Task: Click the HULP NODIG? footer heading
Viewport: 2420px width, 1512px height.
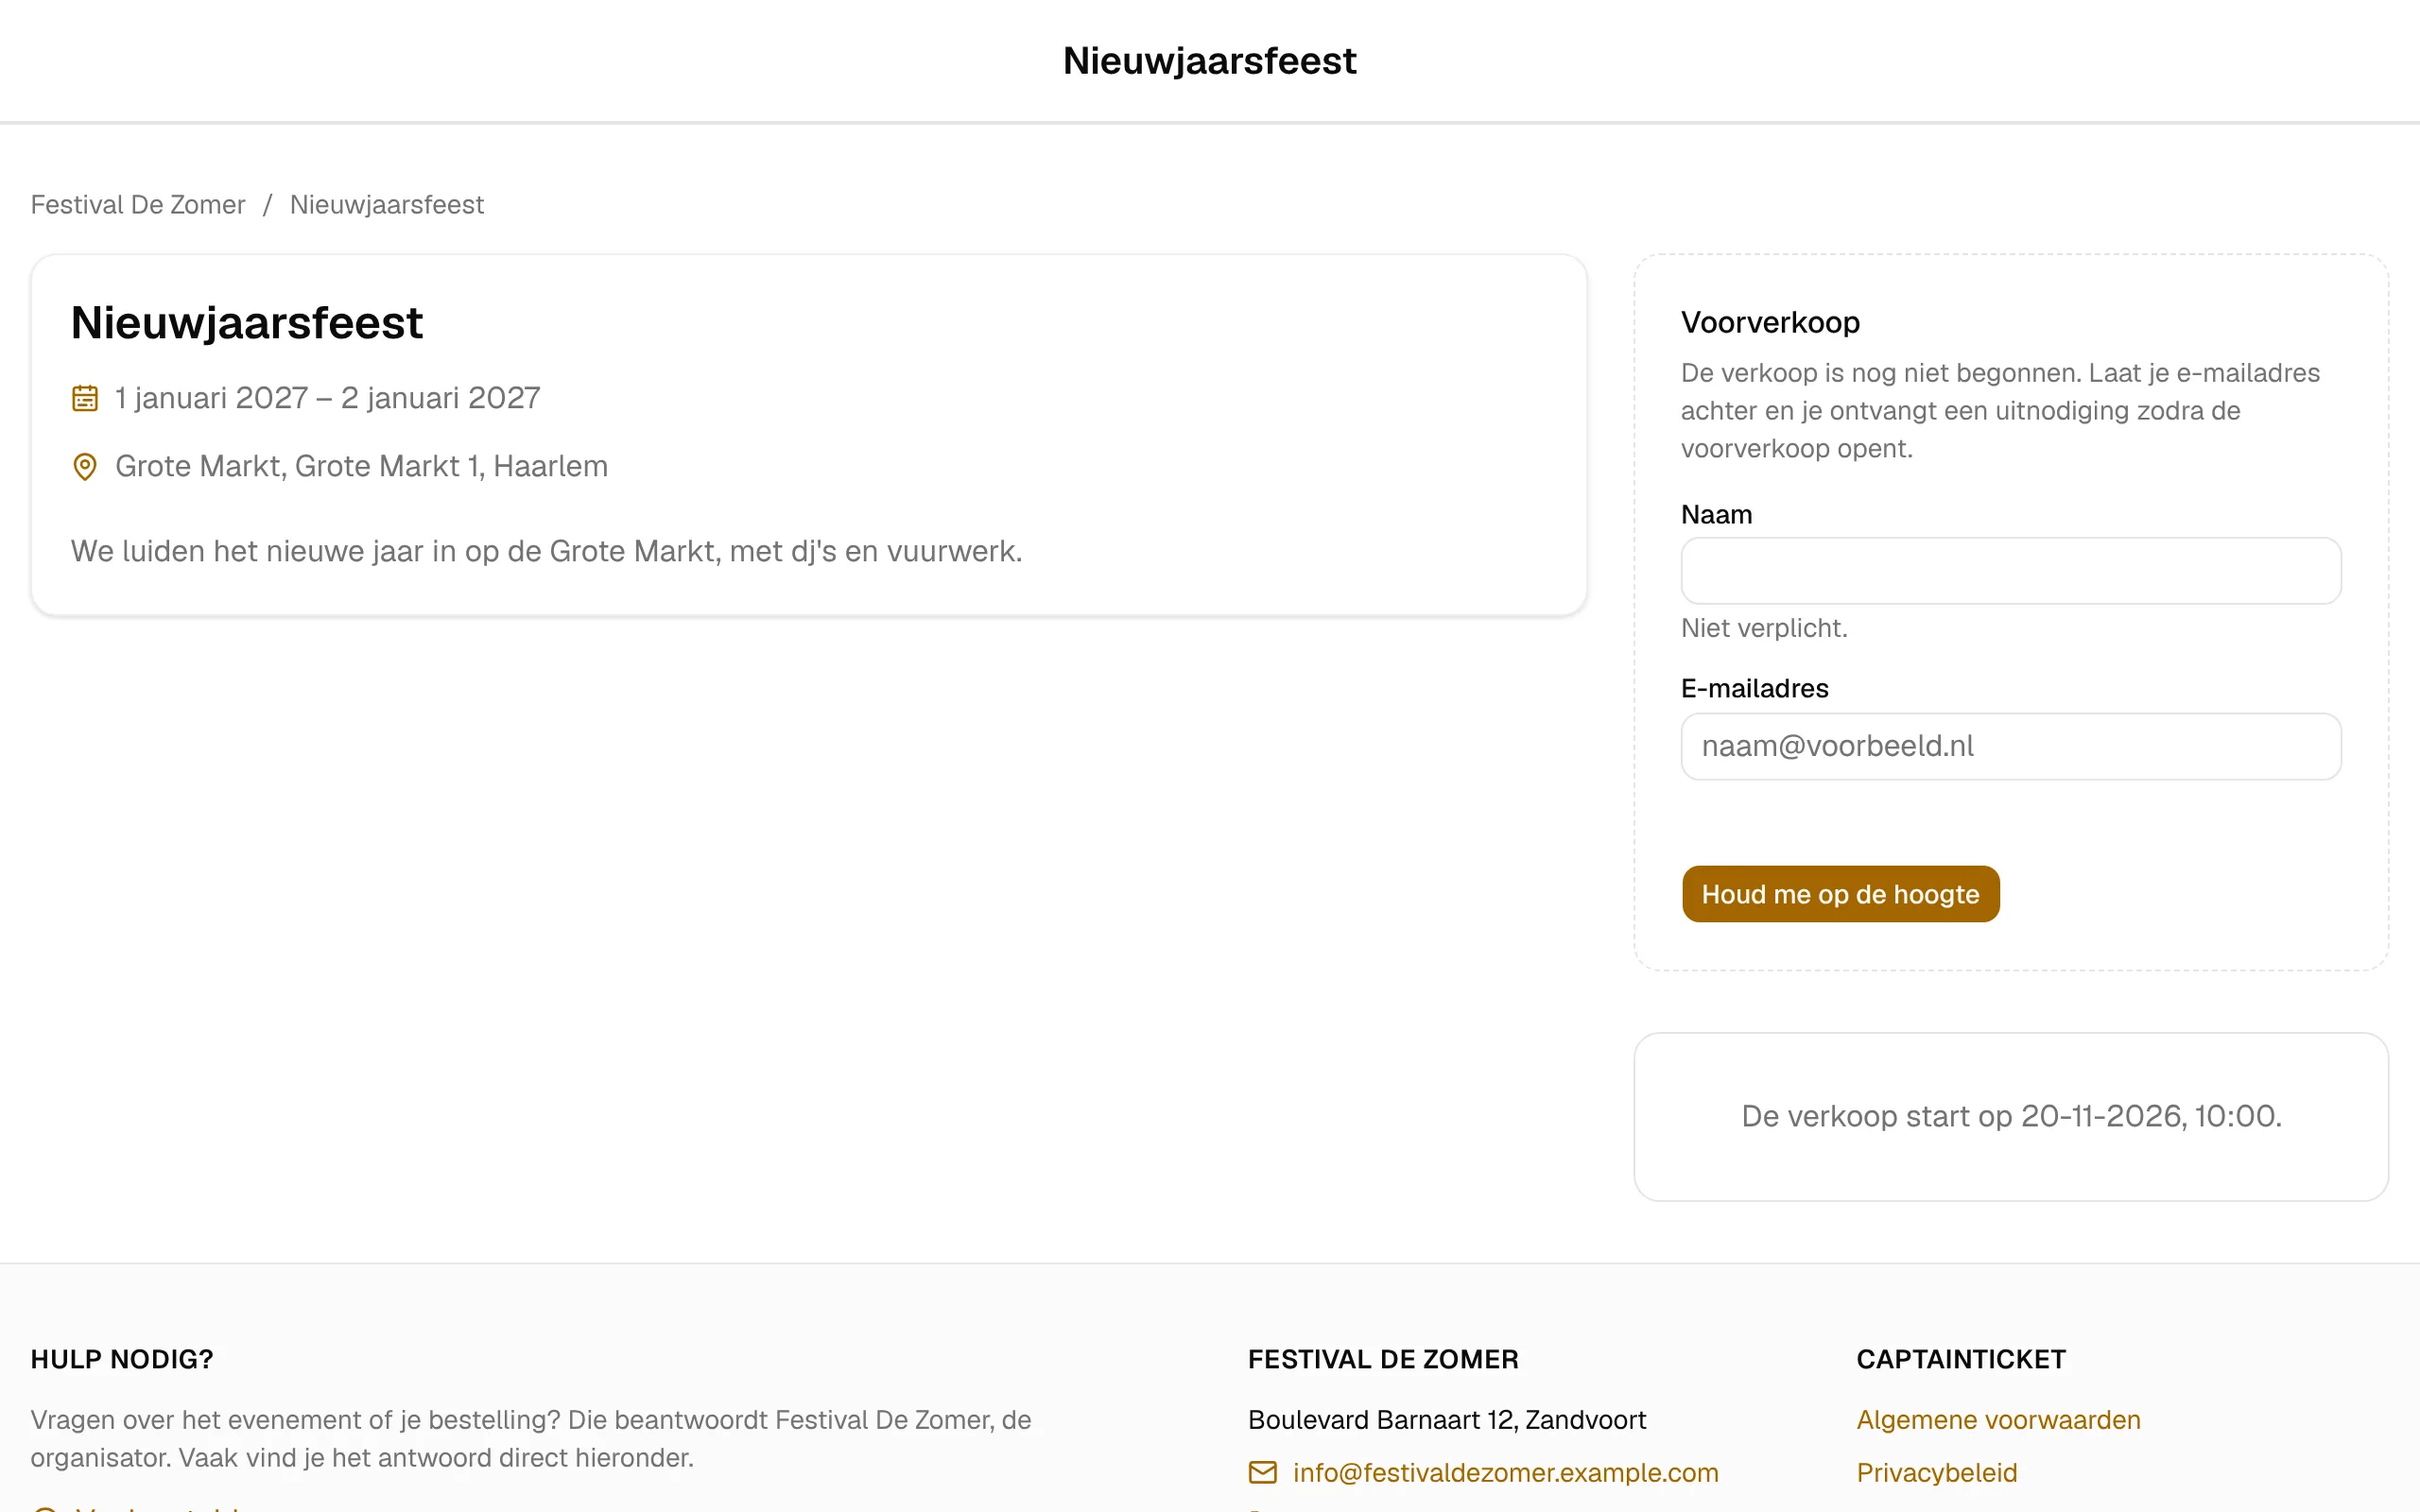Action: [122, 1359]
